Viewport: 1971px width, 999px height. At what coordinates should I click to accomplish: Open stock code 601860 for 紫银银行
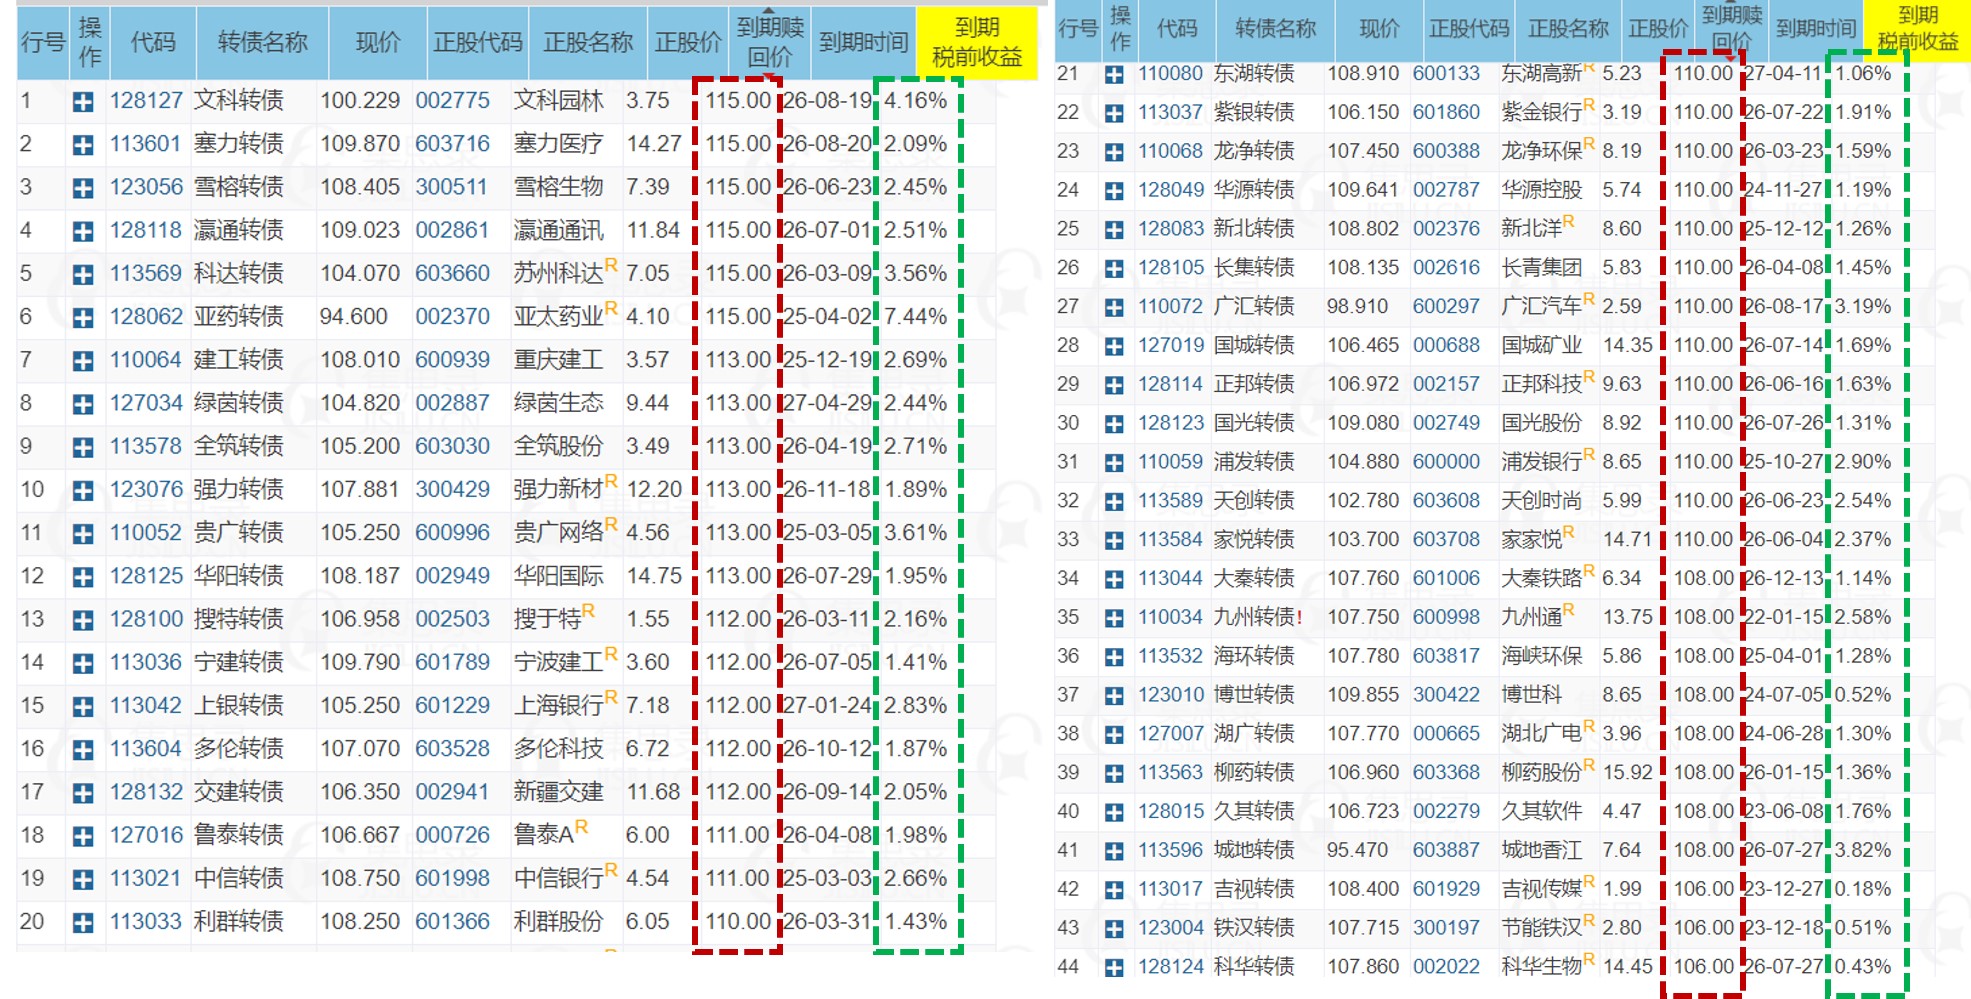[1446, 112]
